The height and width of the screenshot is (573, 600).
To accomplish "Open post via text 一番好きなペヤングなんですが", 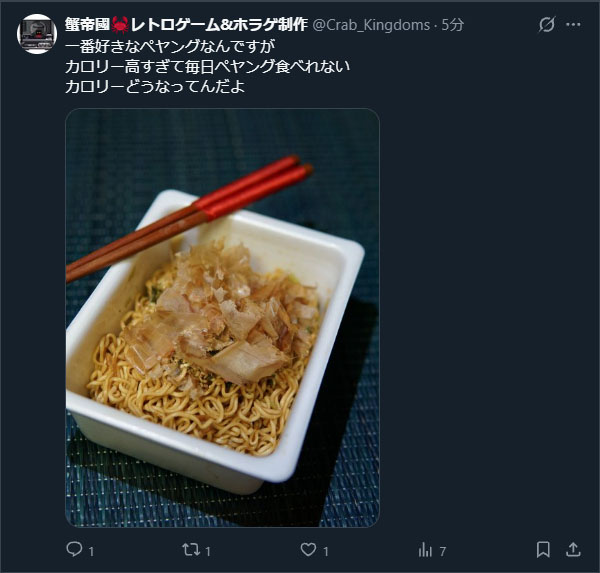I will click(170, 46).
